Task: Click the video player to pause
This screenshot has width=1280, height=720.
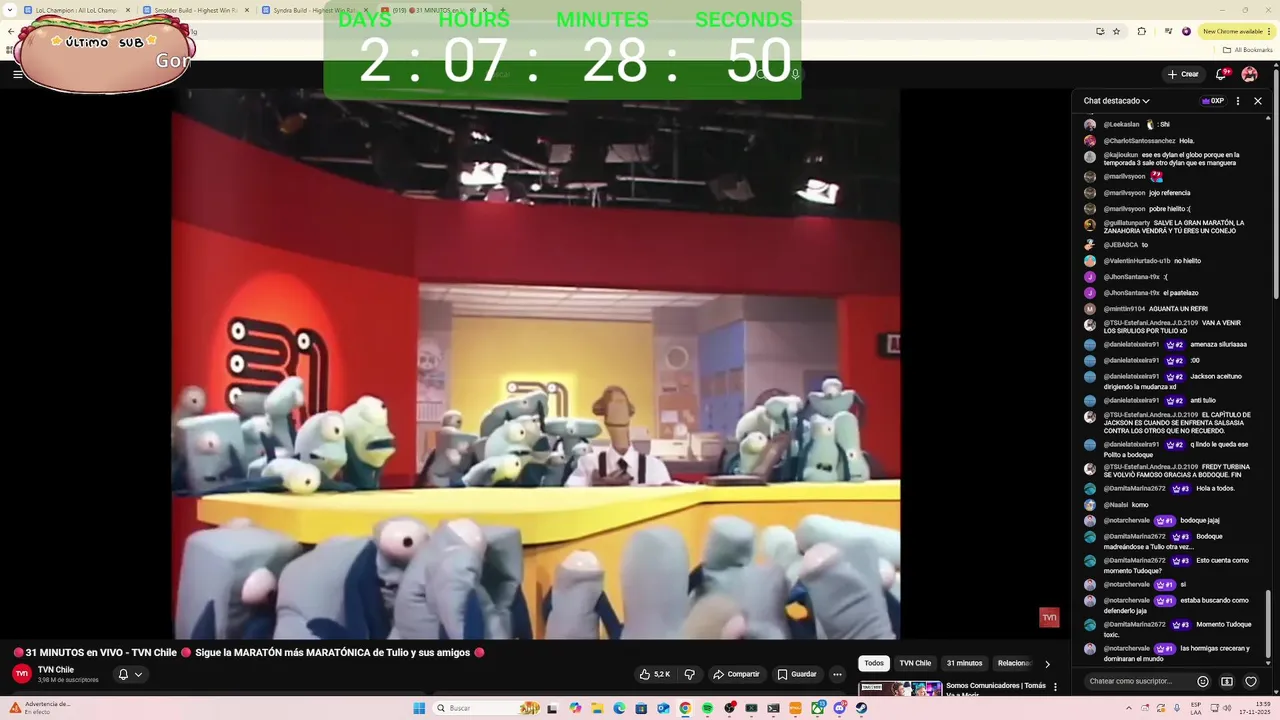Action: pyautogui.click(x=536, y=365)
